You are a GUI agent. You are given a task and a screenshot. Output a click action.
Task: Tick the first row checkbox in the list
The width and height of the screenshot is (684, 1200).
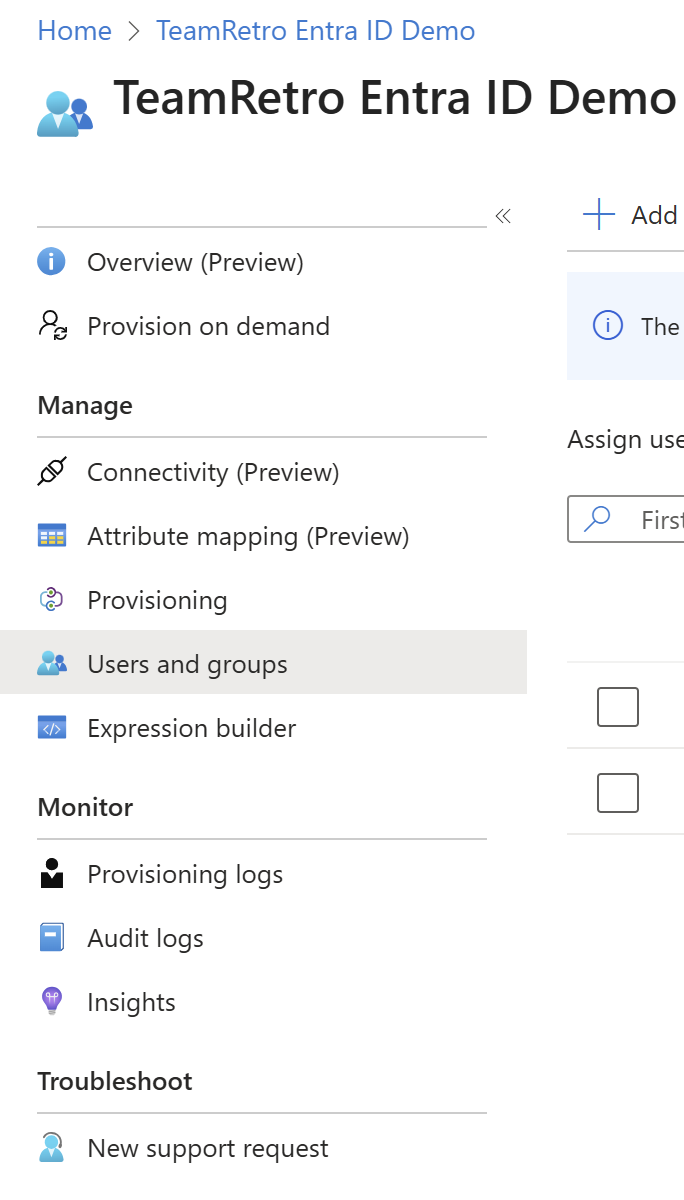click(618, 707)
